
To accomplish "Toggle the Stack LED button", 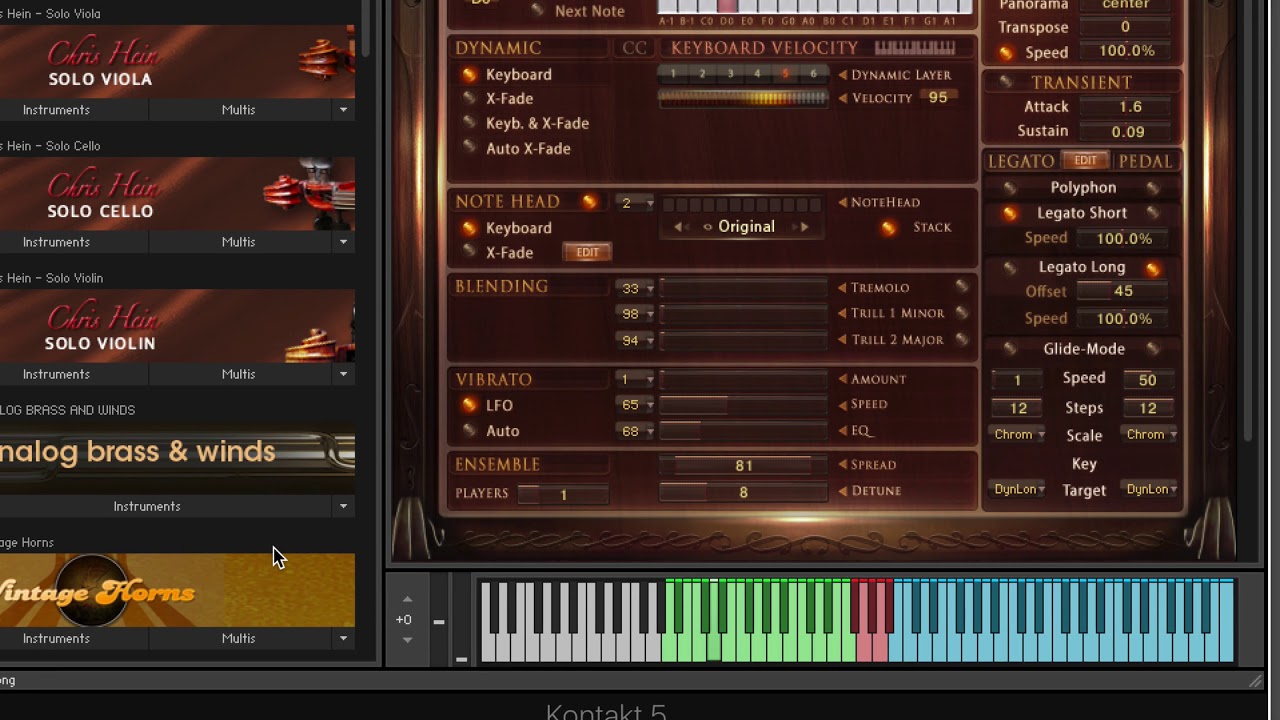I will [x=888, y=228].
